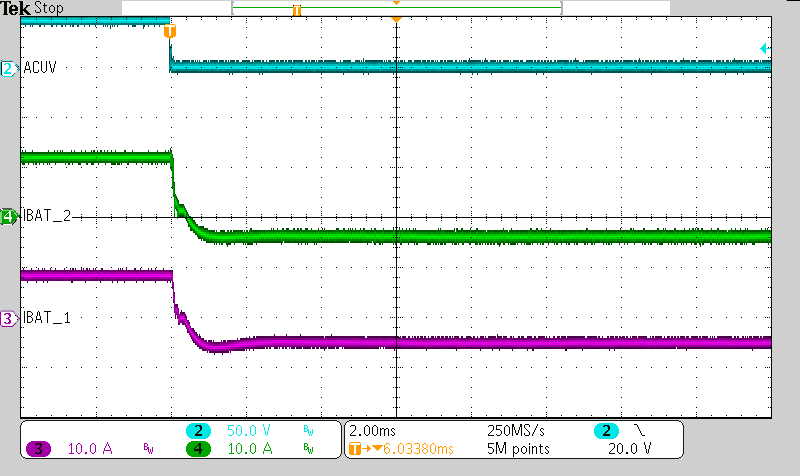Select the channel 4 IBAT_2 ground marker
This screenshot has width=800, height=476.
(8, 216)
